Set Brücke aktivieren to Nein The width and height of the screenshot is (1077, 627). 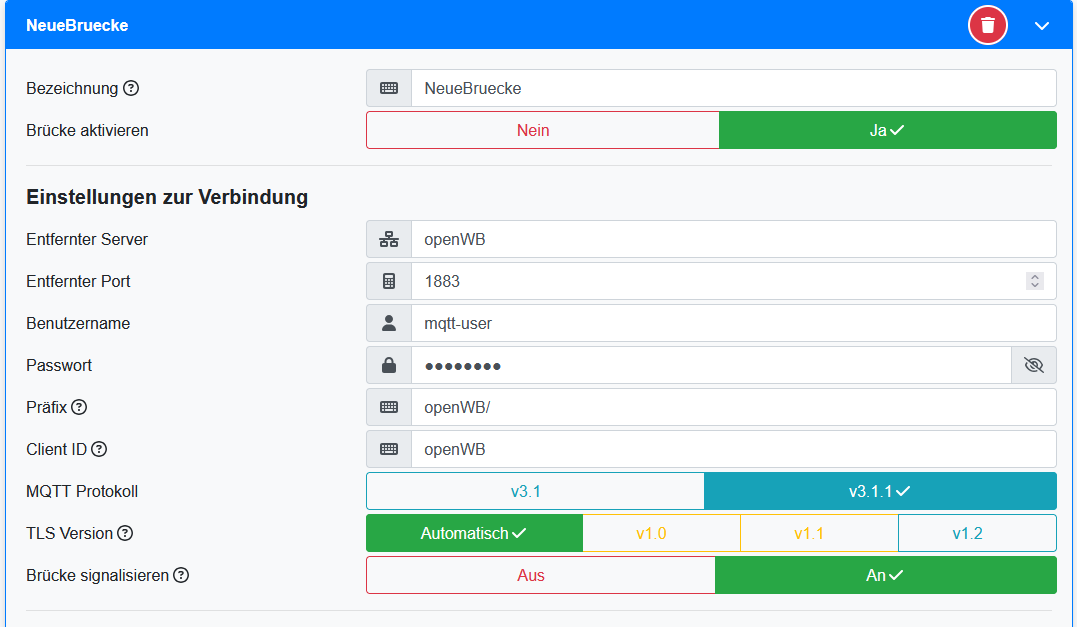(543, 130)
